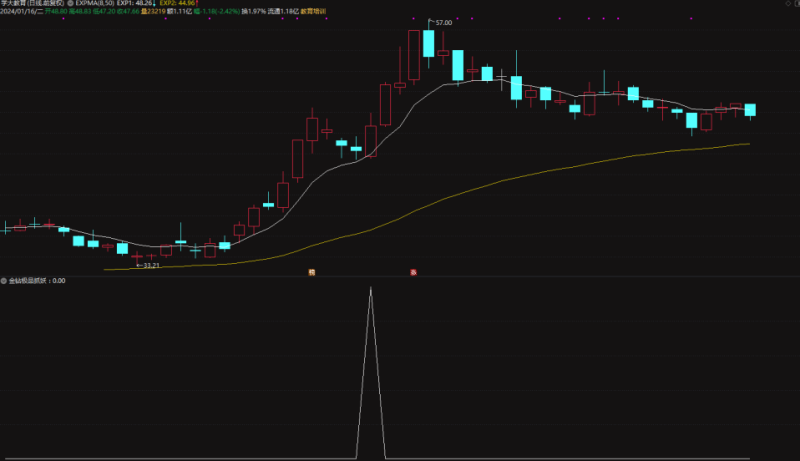
Task: Click the yellow EXP2 line at its right end
Action: pyautogui.click(x=746, y=144)
